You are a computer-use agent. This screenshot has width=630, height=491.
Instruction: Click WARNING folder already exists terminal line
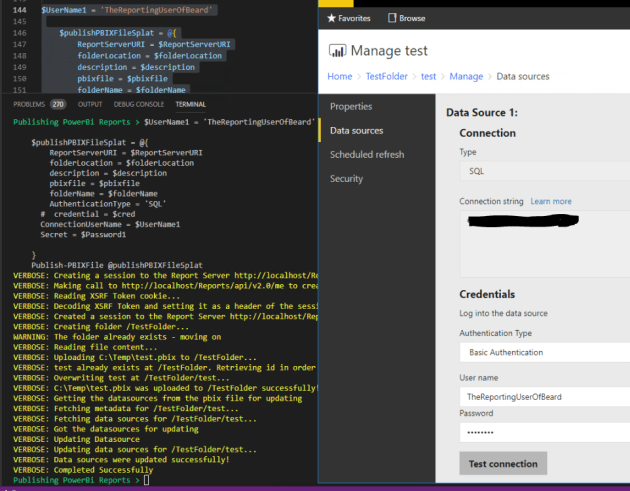117,337
